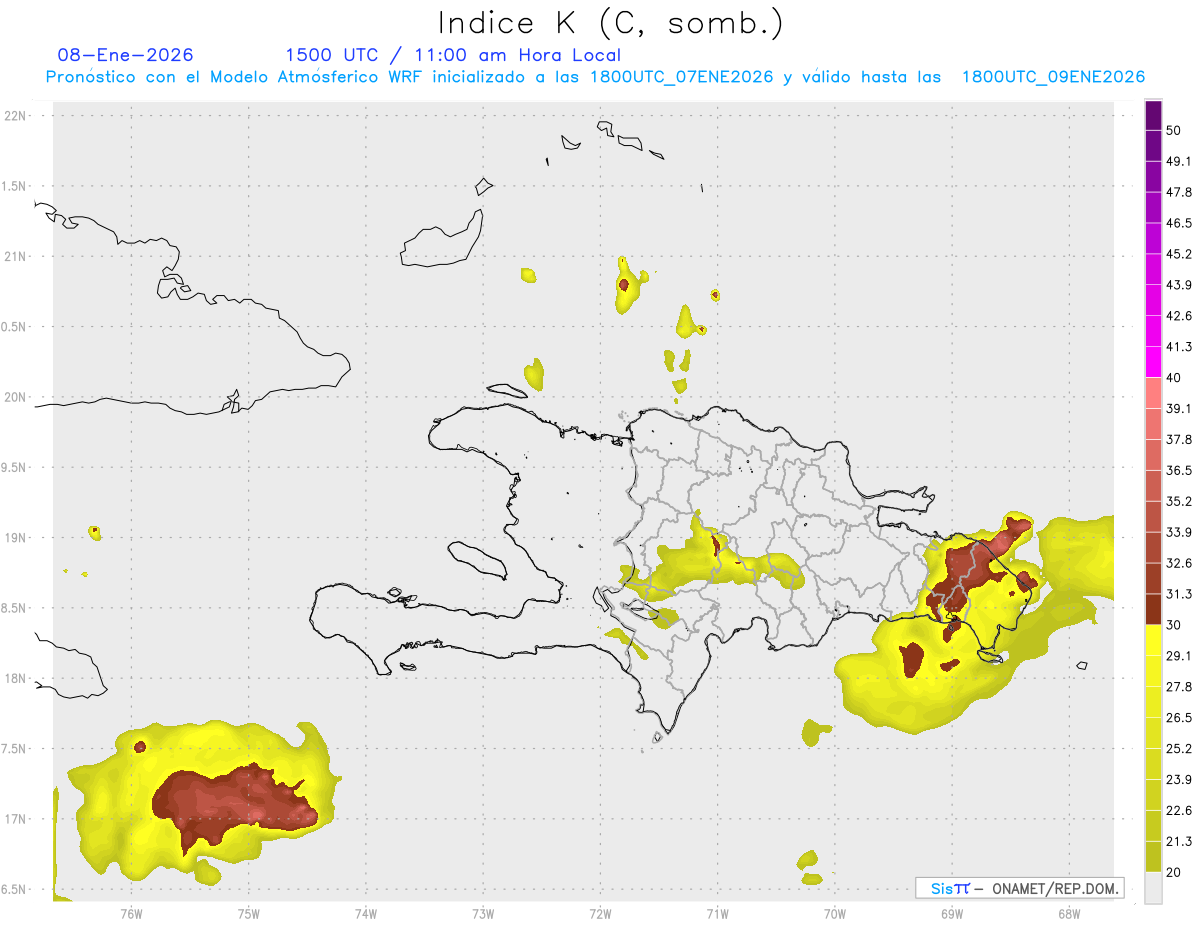This screenshot has height=927, width=1200.
Task: Pick the gray swatch below the 20 label
Action: [1154, 887]
